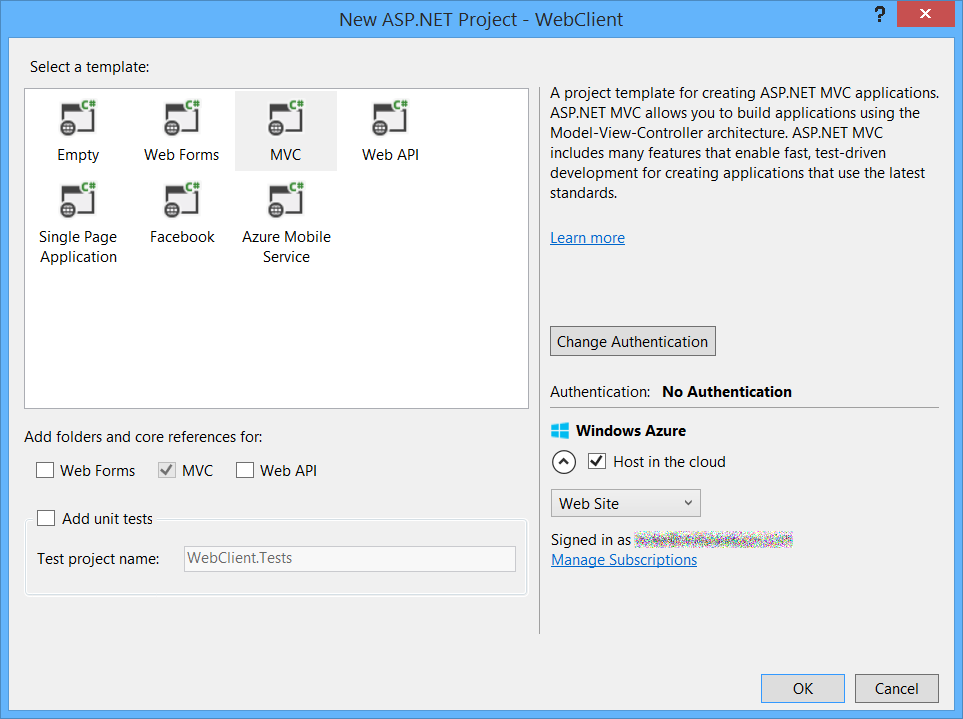This screenshot has height=719, width=963.
Task: Select the MVC template icon
Action: (x=286, y=120)
